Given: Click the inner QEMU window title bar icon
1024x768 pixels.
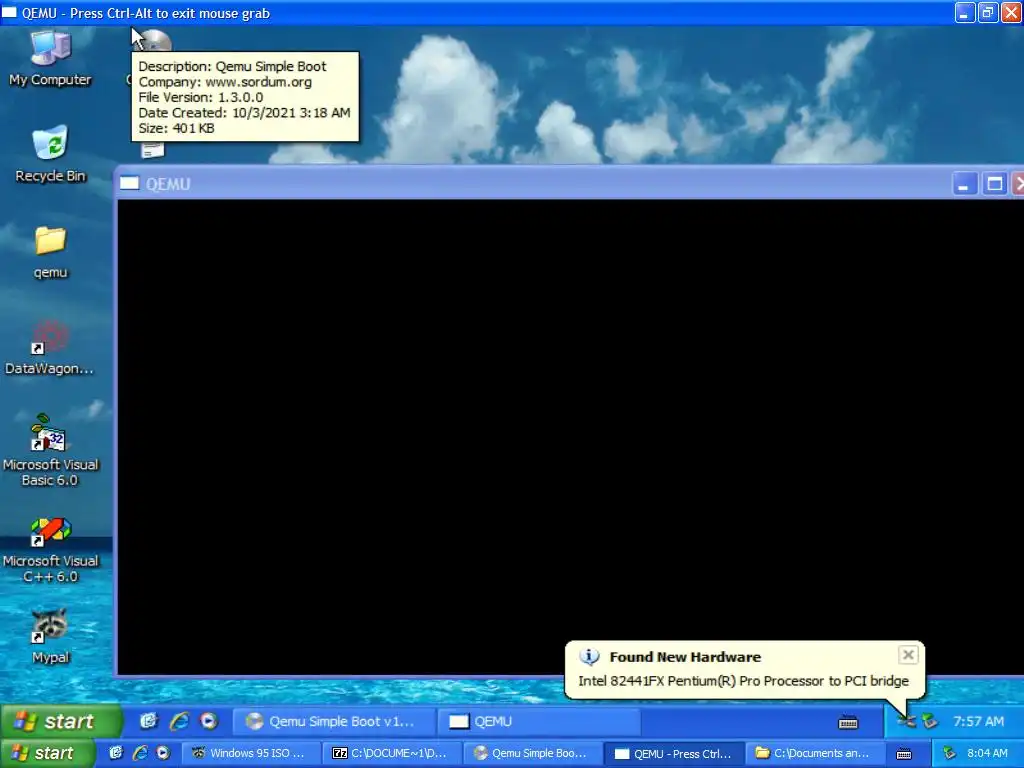Looking at the screenshot, I should (129, 184).
